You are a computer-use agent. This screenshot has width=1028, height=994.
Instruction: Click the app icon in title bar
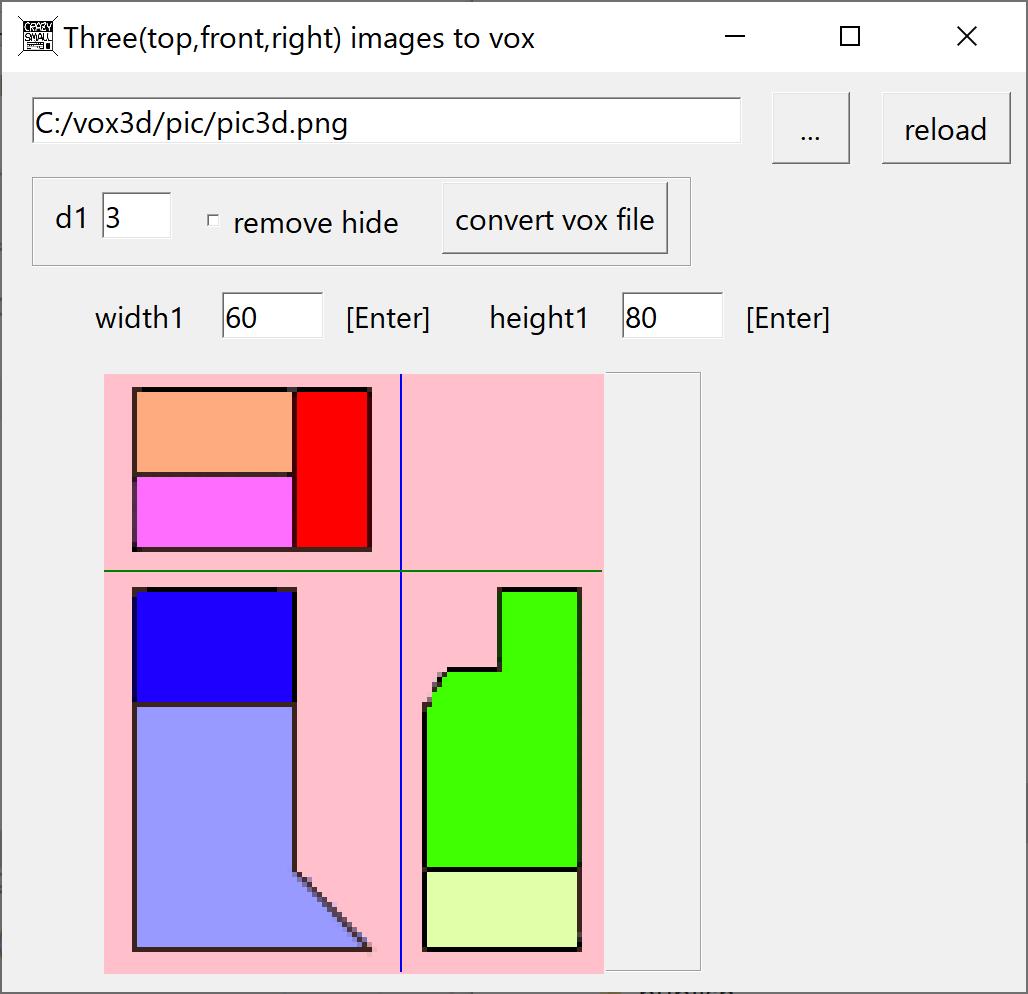[38, 37]
